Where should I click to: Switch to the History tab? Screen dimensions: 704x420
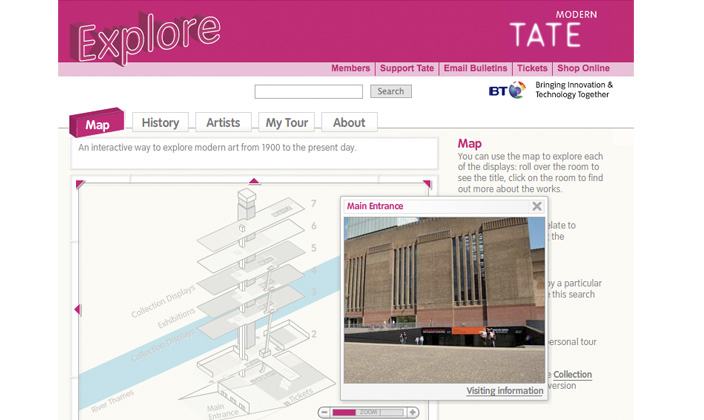(x=160, y=122)
